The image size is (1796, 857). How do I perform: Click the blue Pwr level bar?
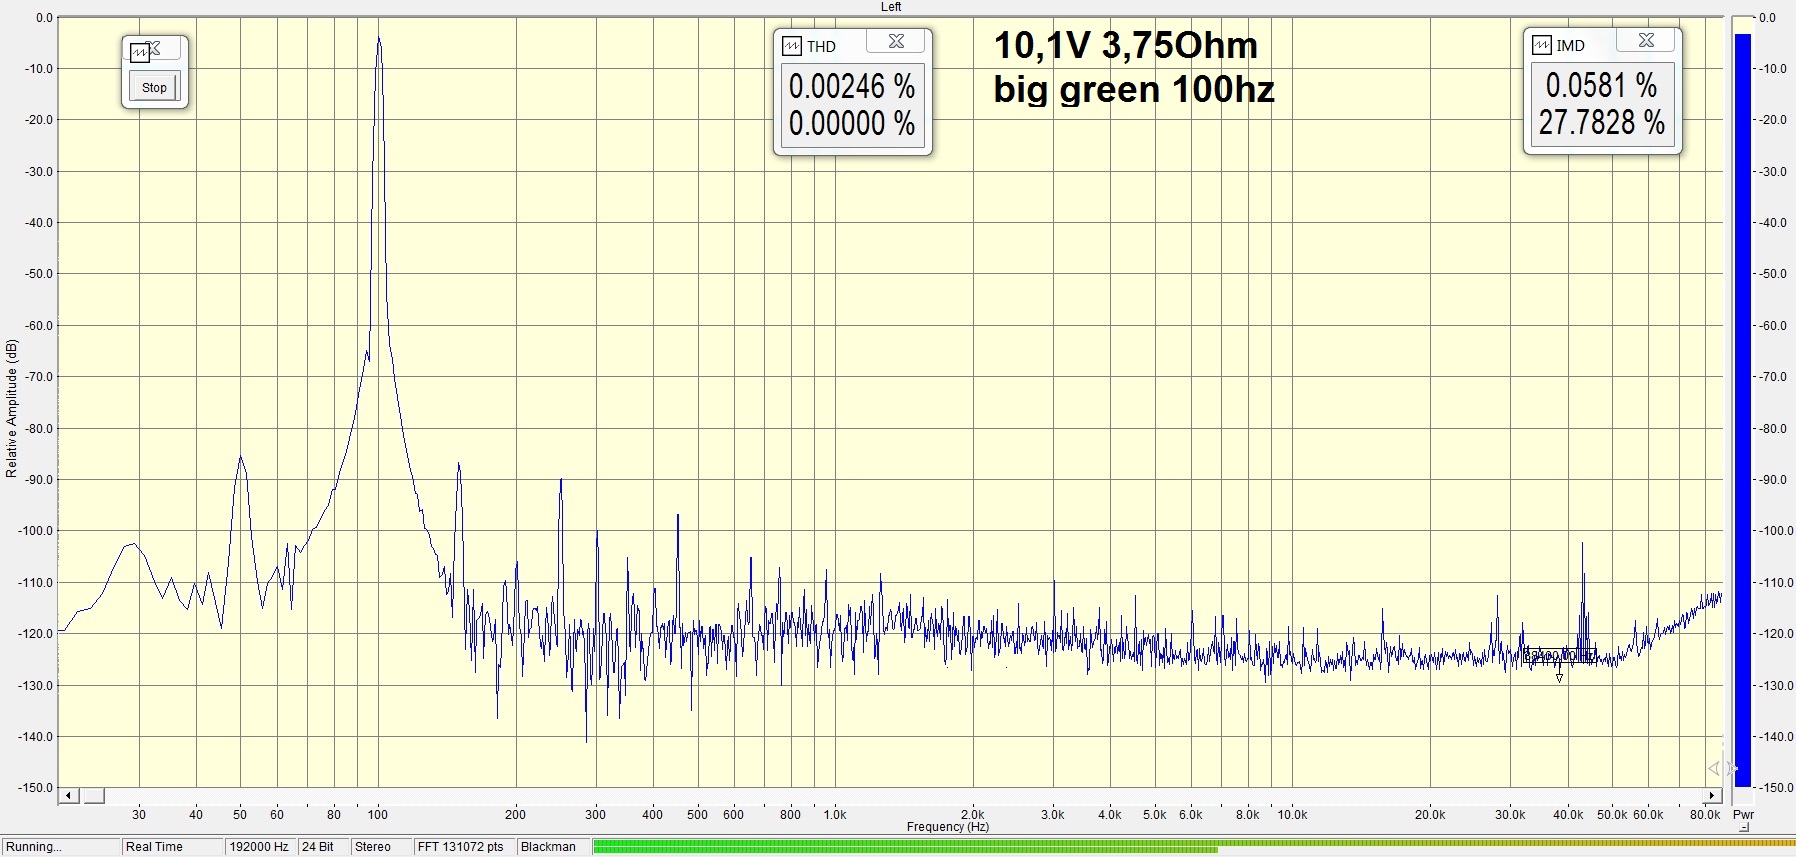pos(1743,410)
